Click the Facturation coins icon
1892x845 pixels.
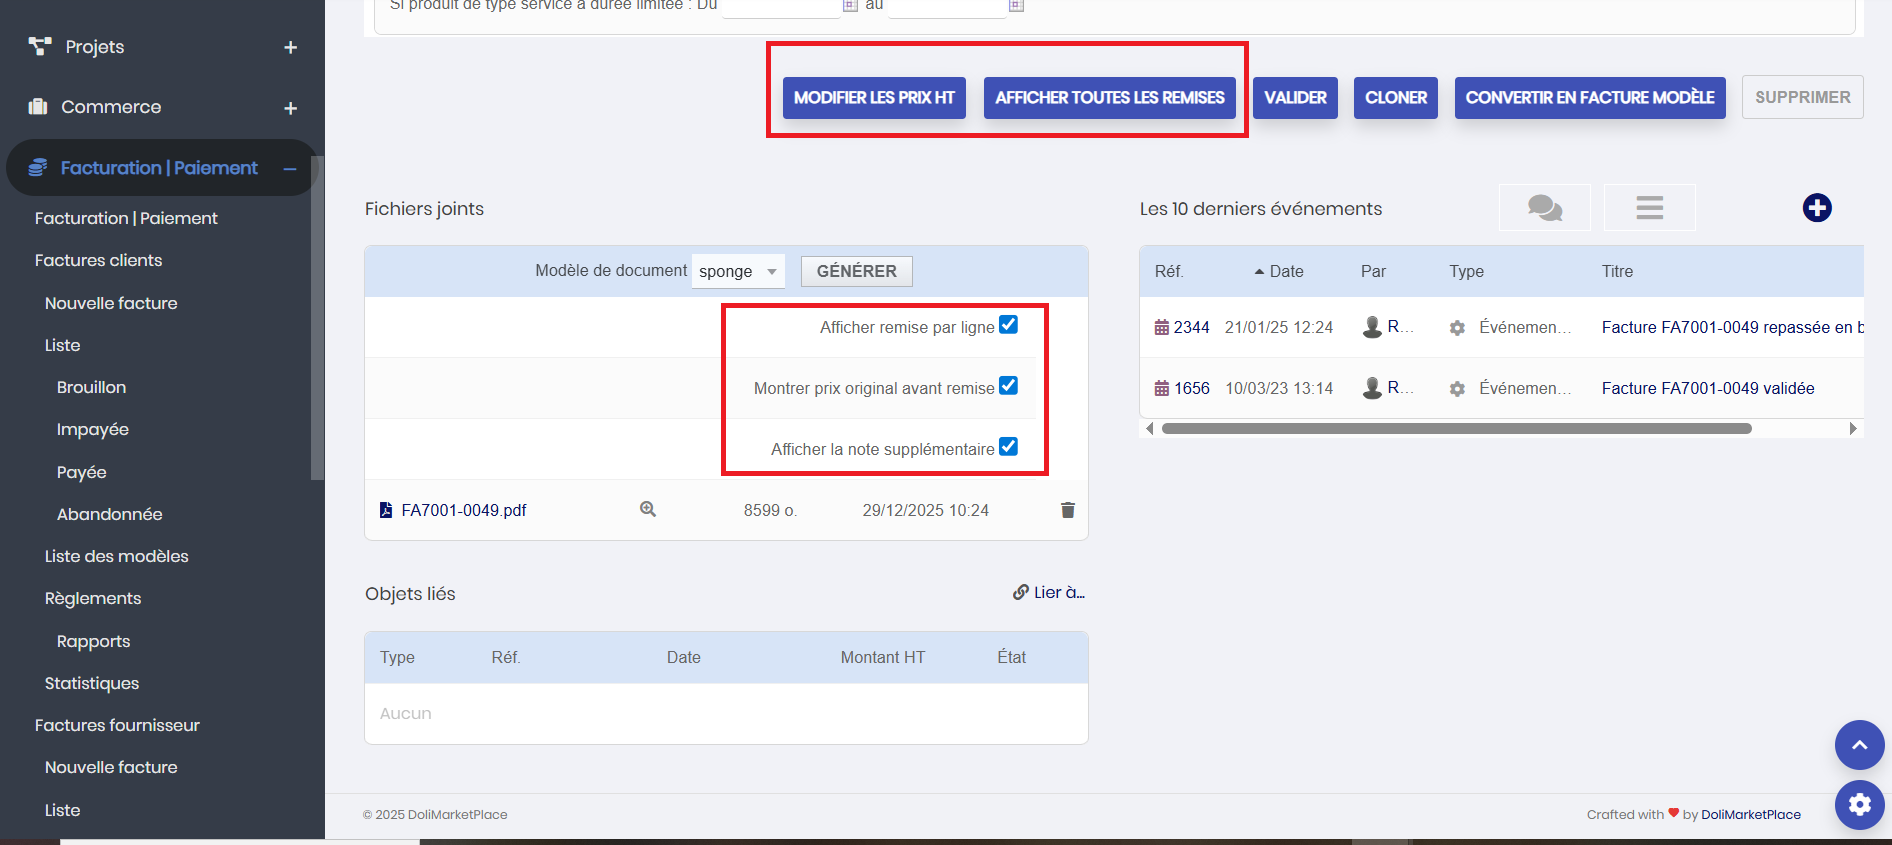coord(38,167)
